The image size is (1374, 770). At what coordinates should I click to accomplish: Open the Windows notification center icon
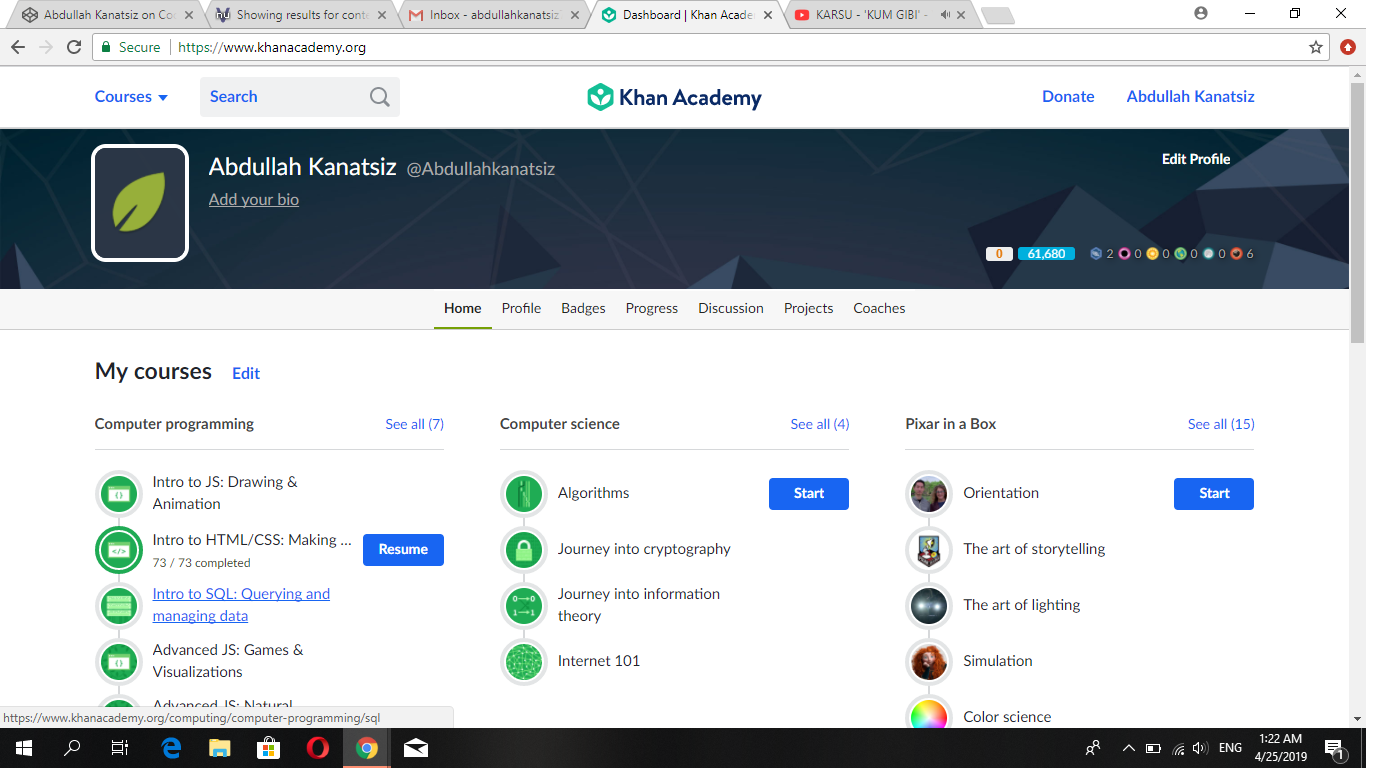tap(1334, 748)
